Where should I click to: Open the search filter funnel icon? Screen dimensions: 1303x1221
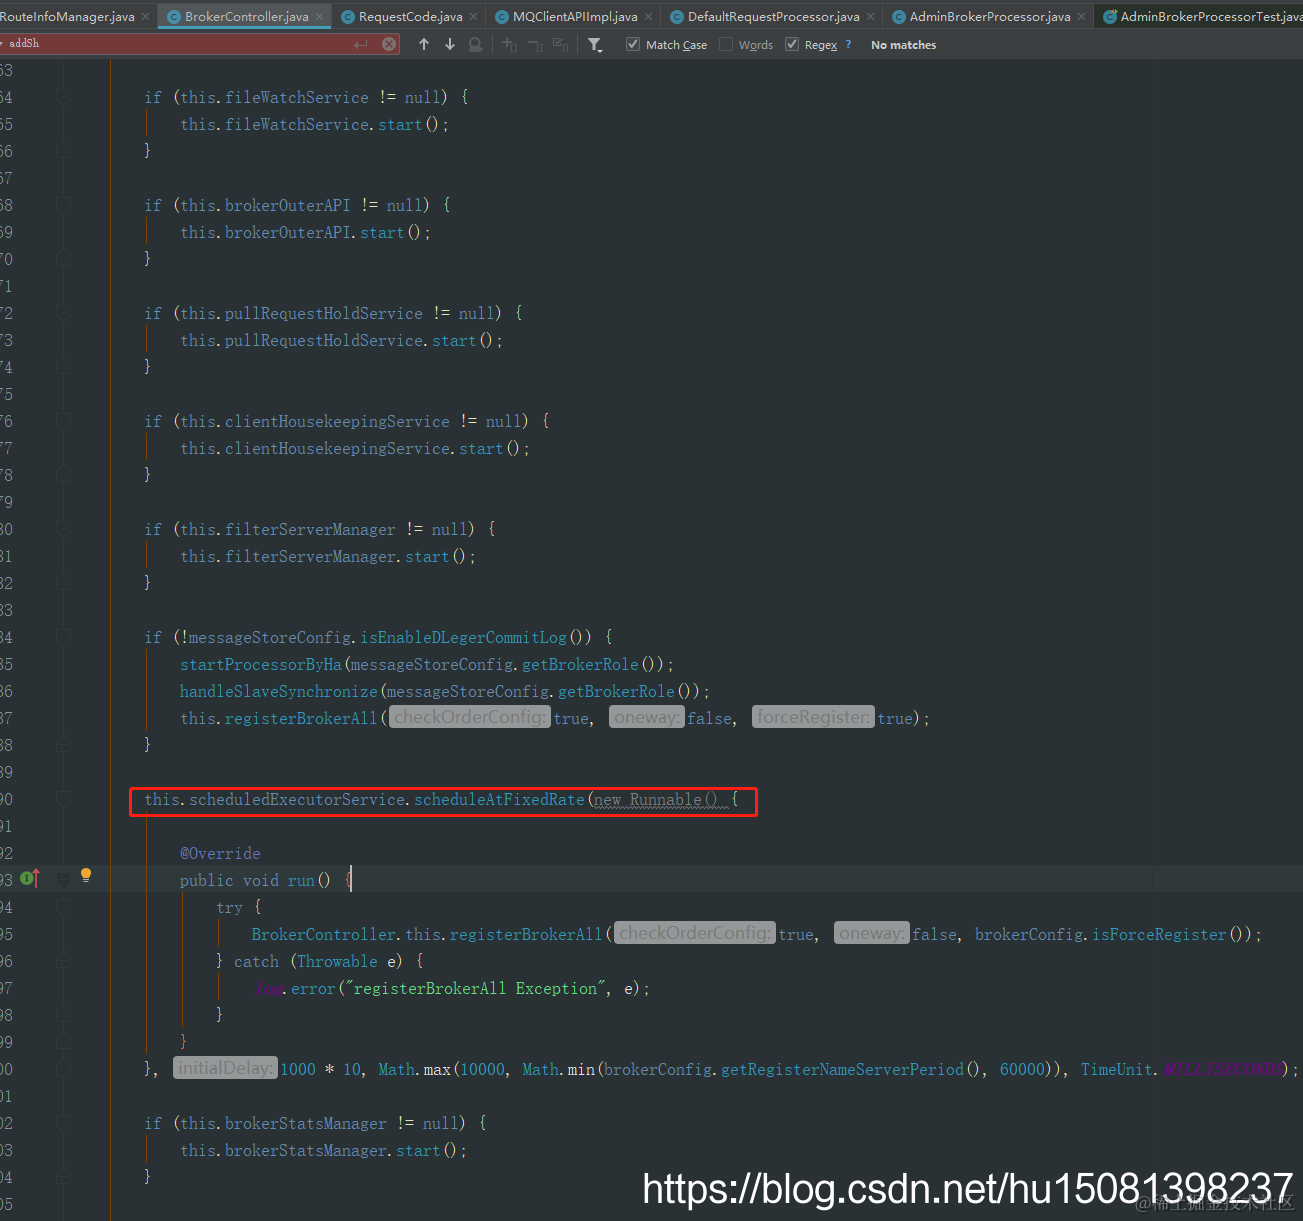(x=595, y=44)
